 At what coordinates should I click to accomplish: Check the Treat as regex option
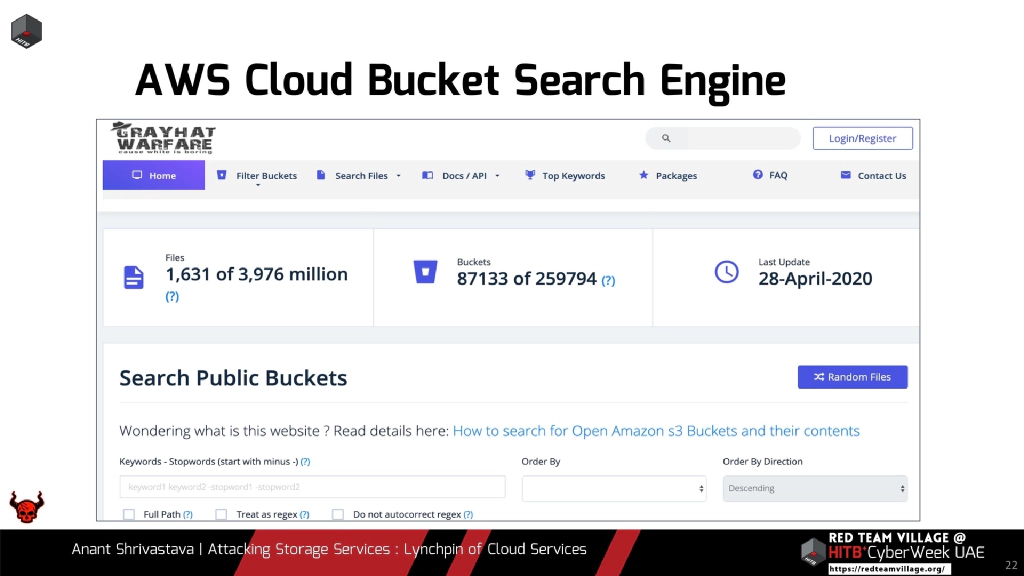pos(222,514)
